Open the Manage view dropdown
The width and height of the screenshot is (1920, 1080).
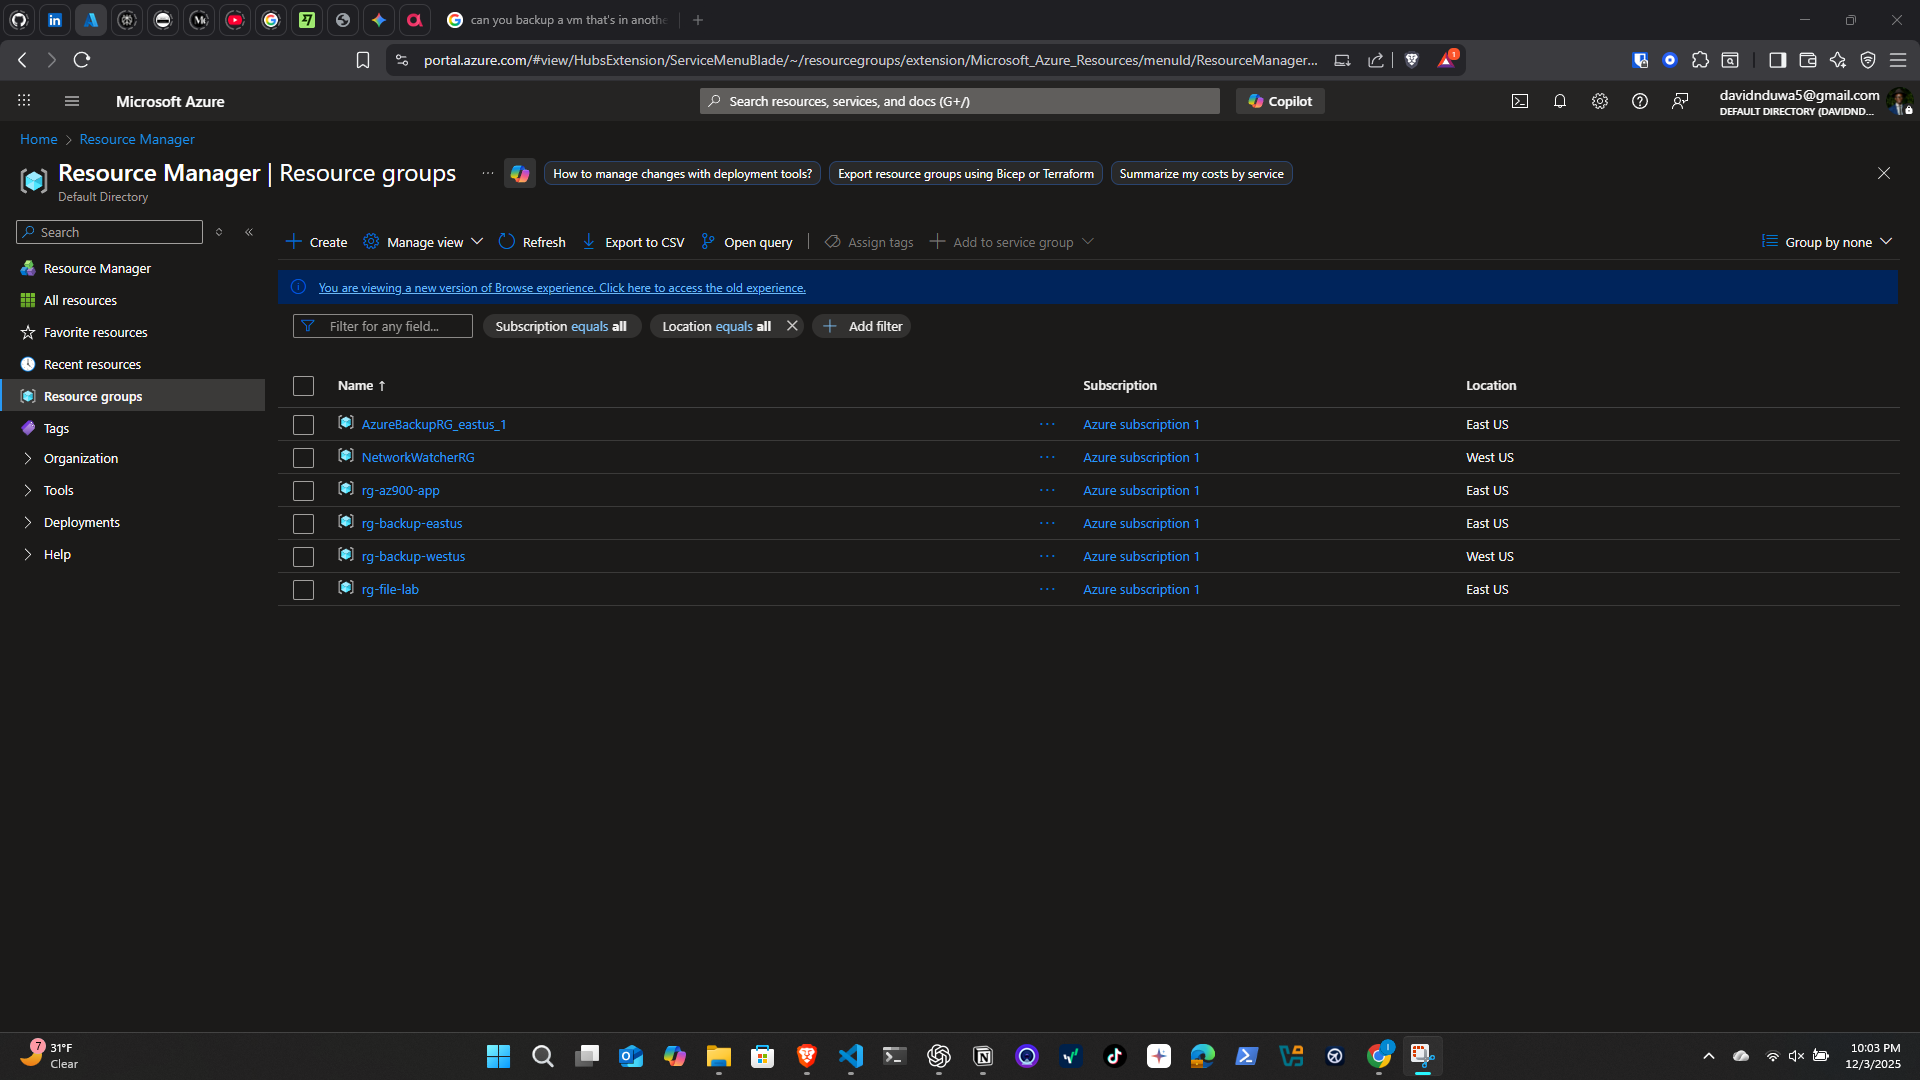(x=423, y=242)
